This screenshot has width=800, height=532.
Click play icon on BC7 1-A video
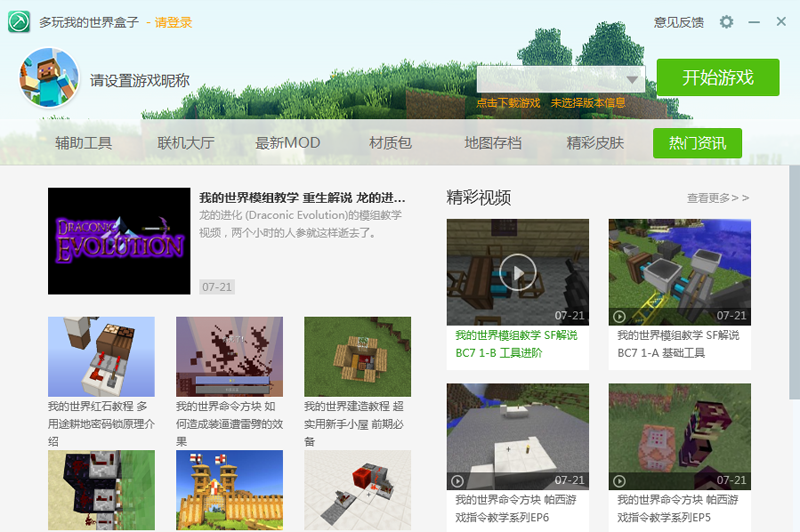pyautogui.click(x=619, y=317)
